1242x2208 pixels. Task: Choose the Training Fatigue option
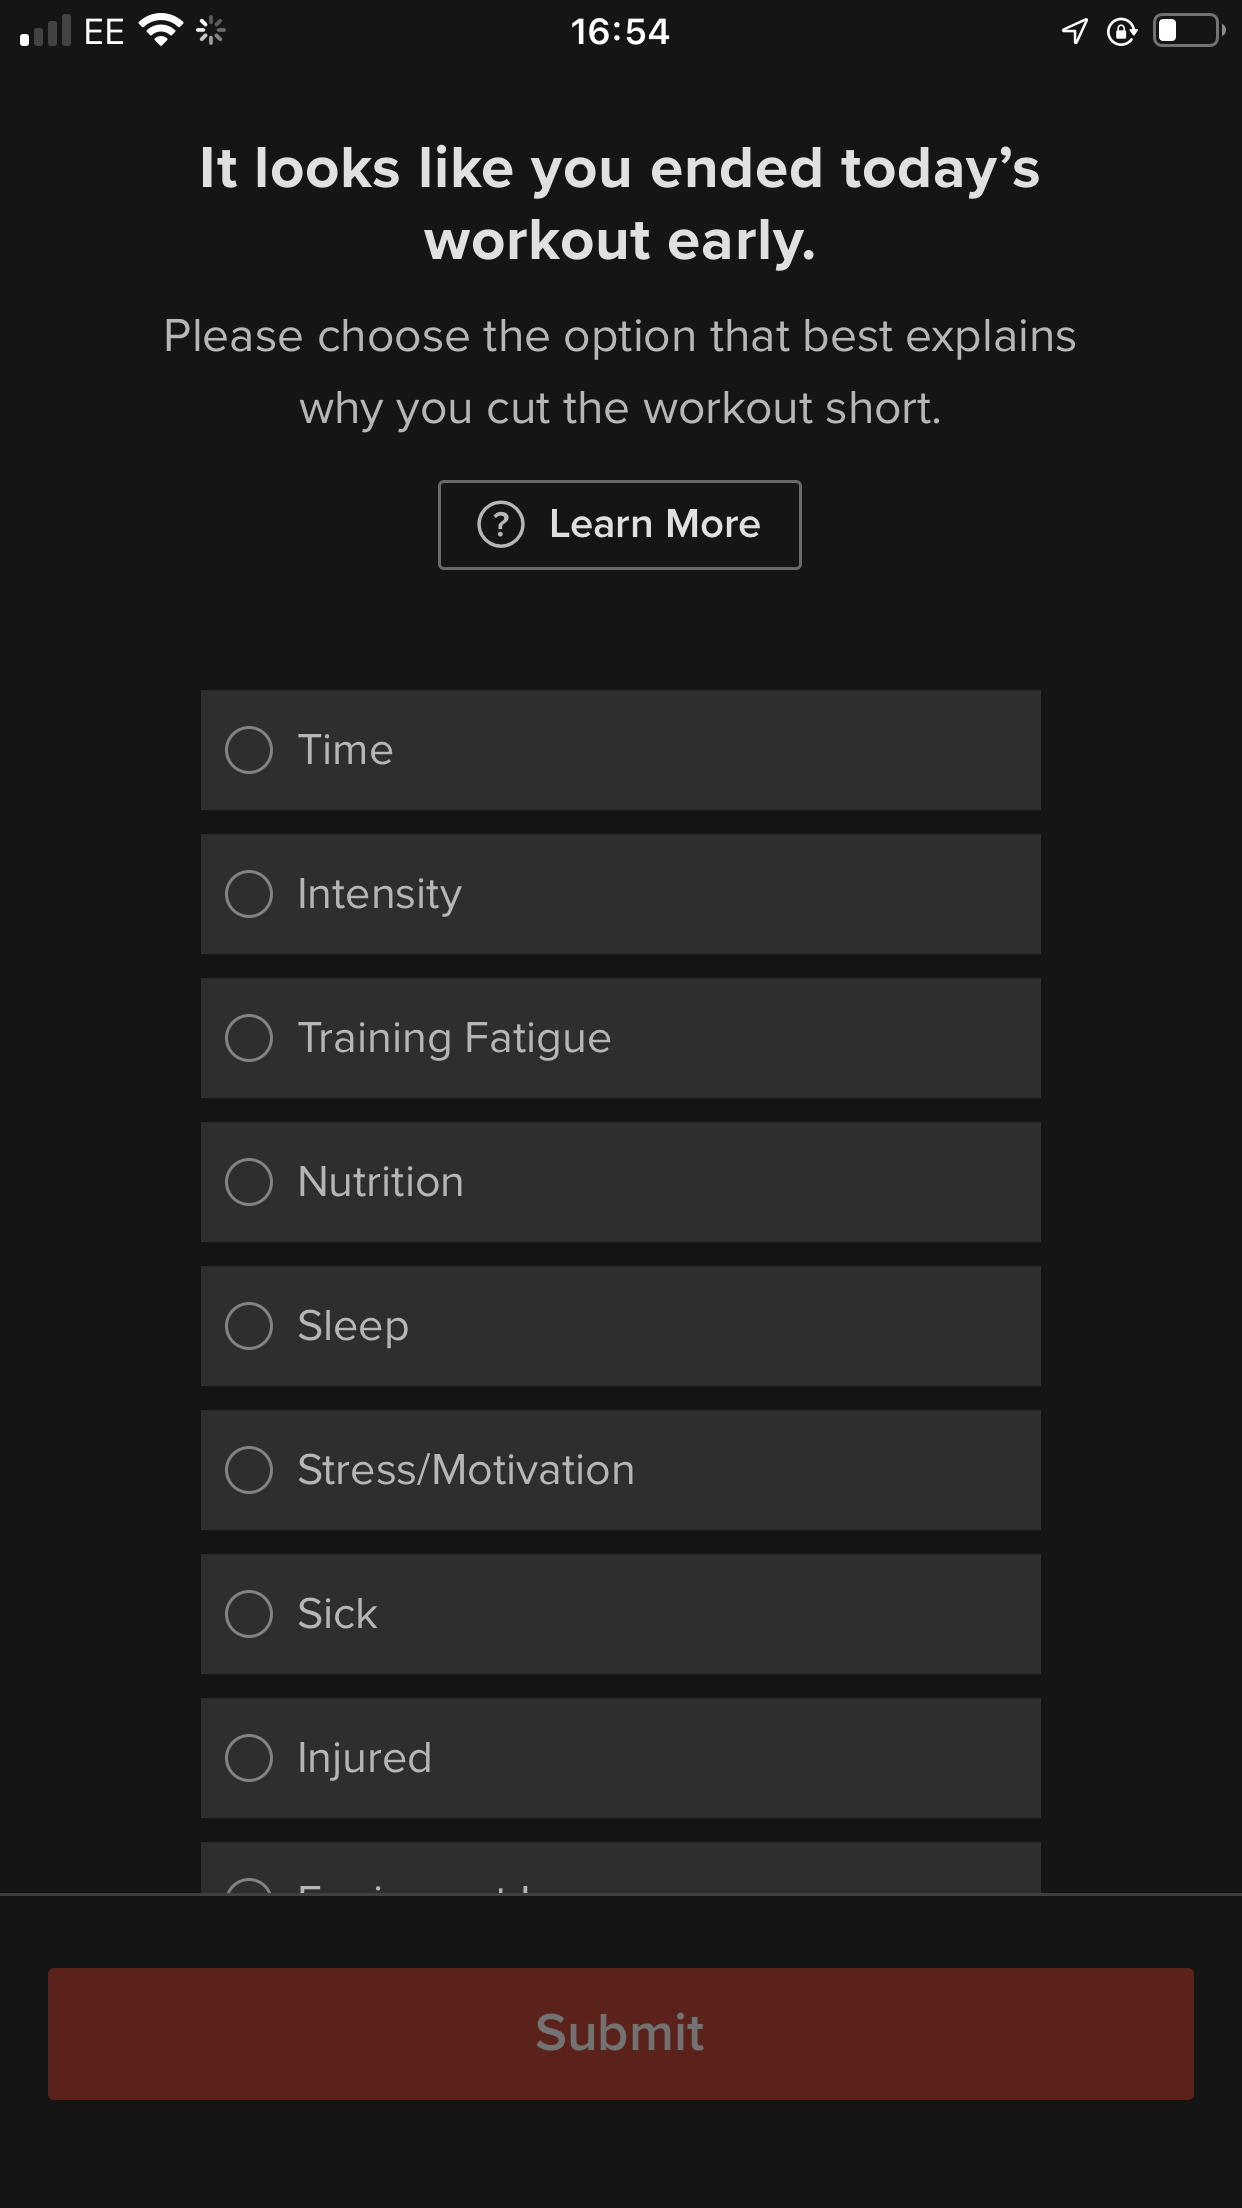pyautogui.click(x=620, y=1038)
